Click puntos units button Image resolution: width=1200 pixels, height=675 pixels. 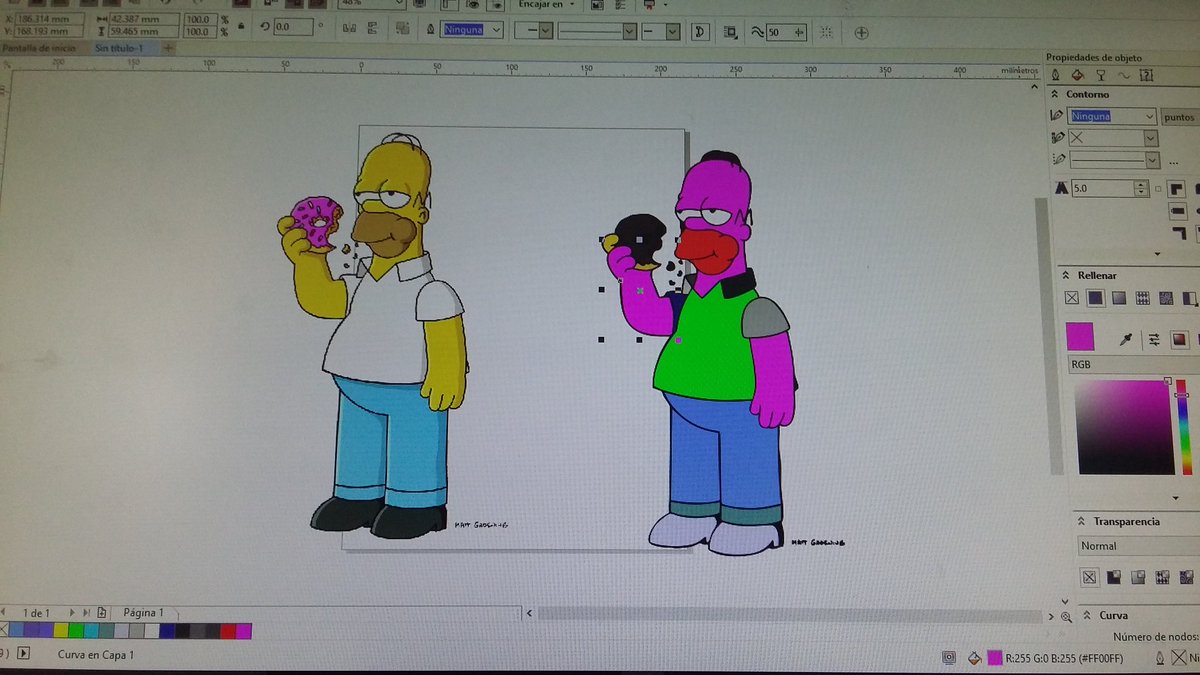1180,117
